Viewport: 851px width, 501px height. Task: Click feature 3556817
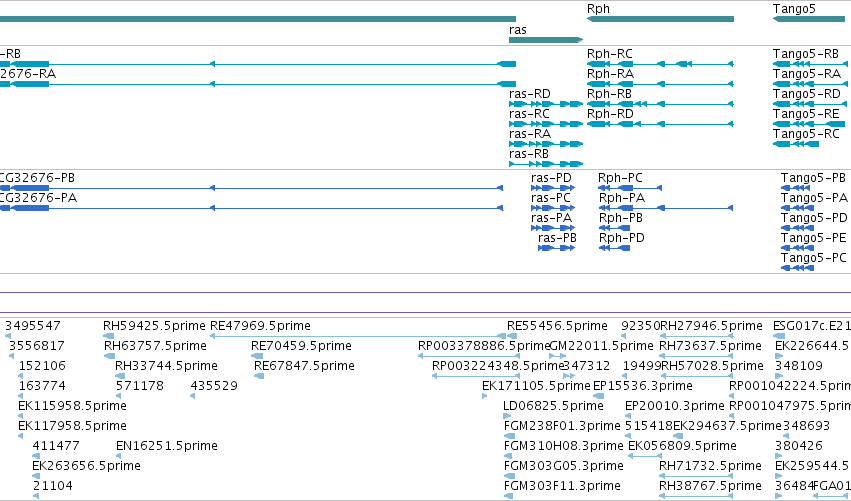[x=36, y=346]
